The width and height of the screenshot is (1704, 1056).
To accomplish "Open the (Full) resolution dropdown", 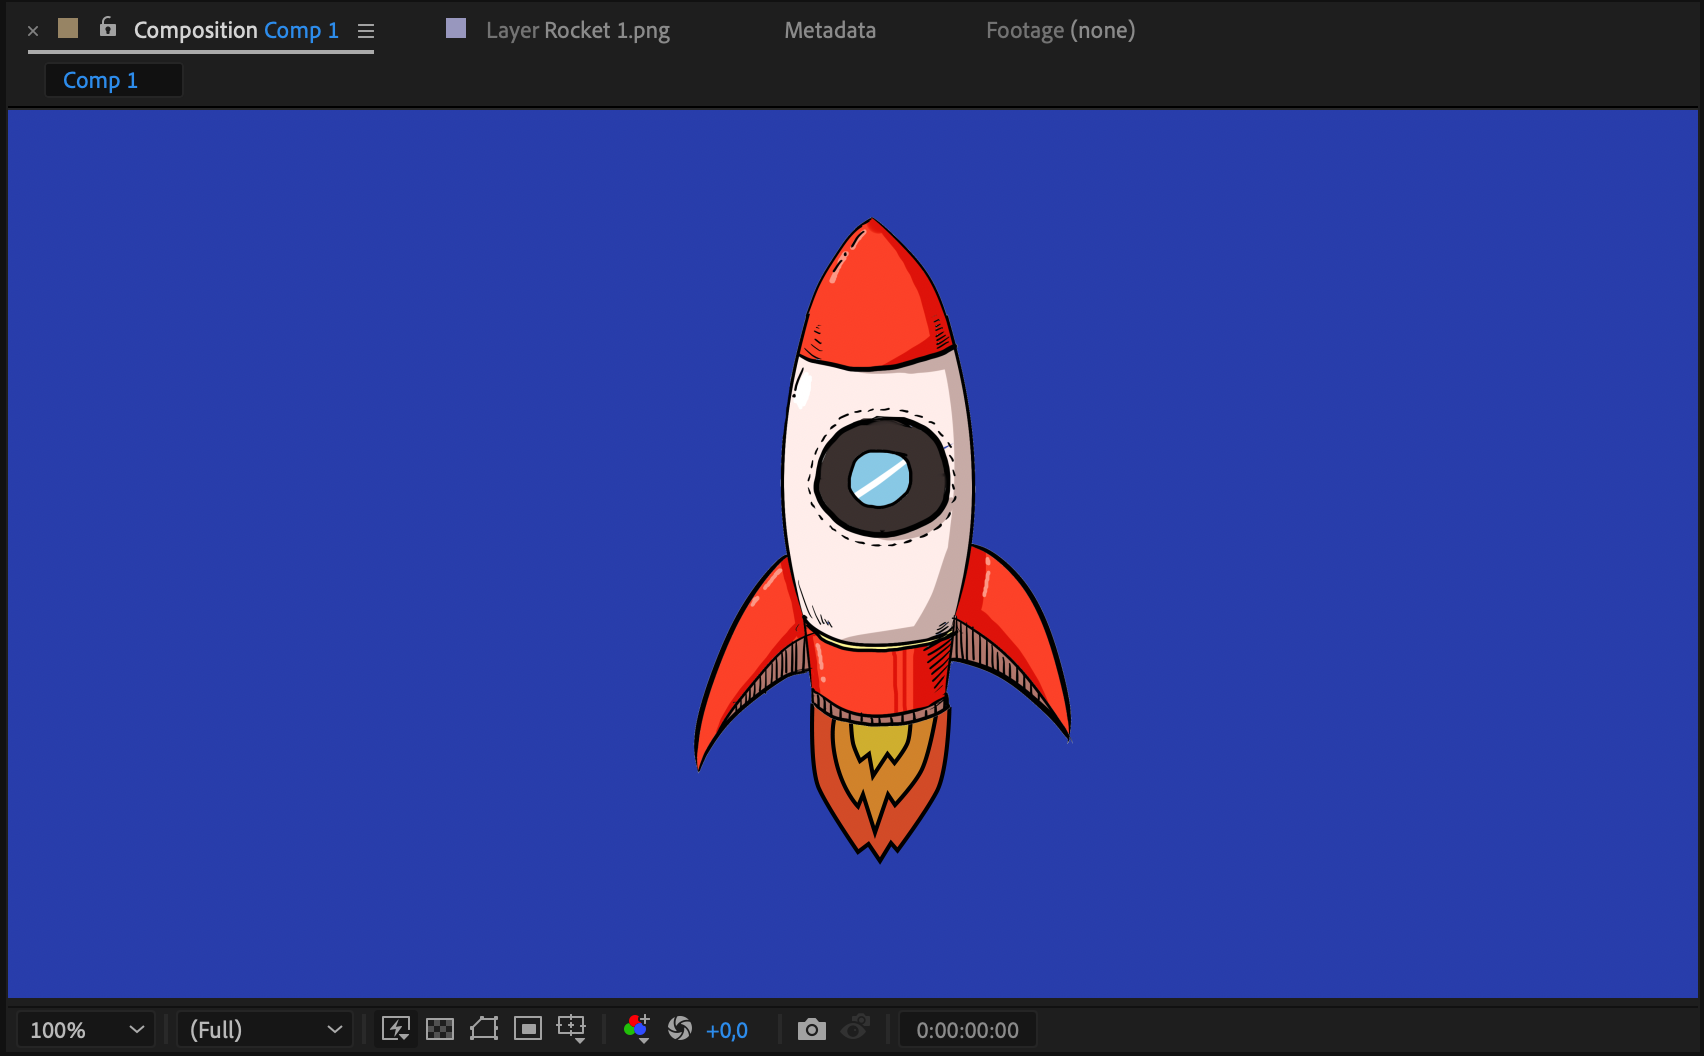I will (x=265, y=1030).
